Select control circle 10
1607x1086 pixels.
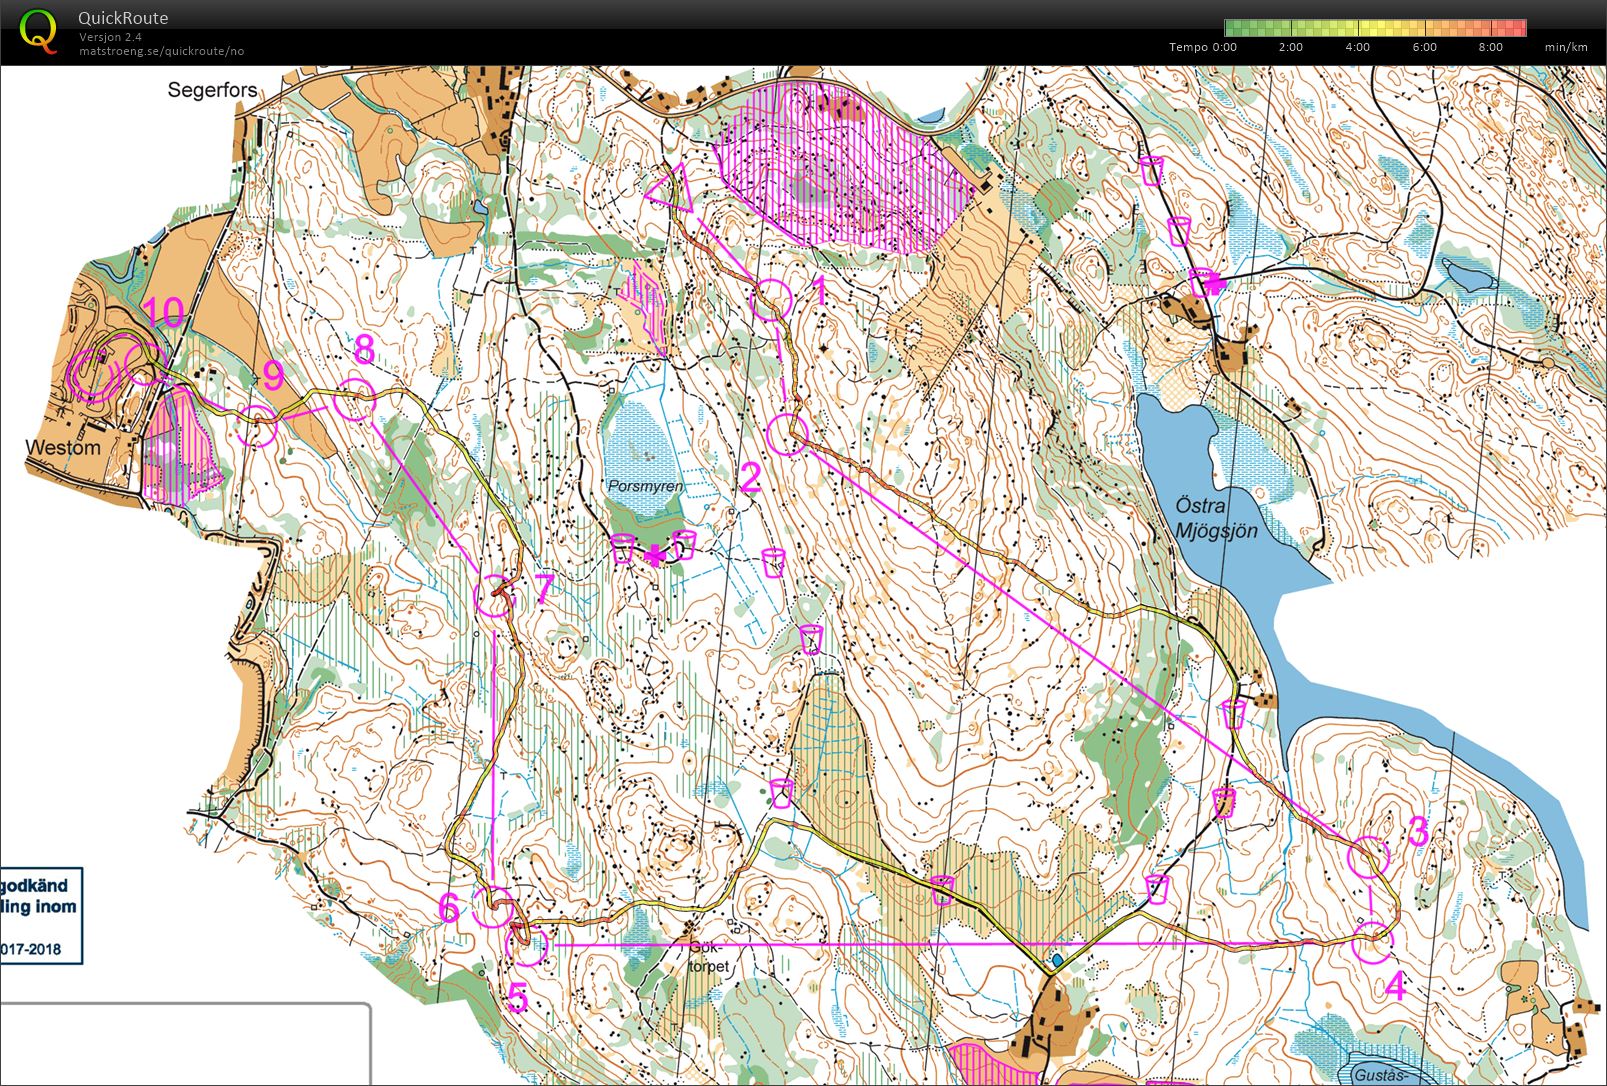pos(146,362)
